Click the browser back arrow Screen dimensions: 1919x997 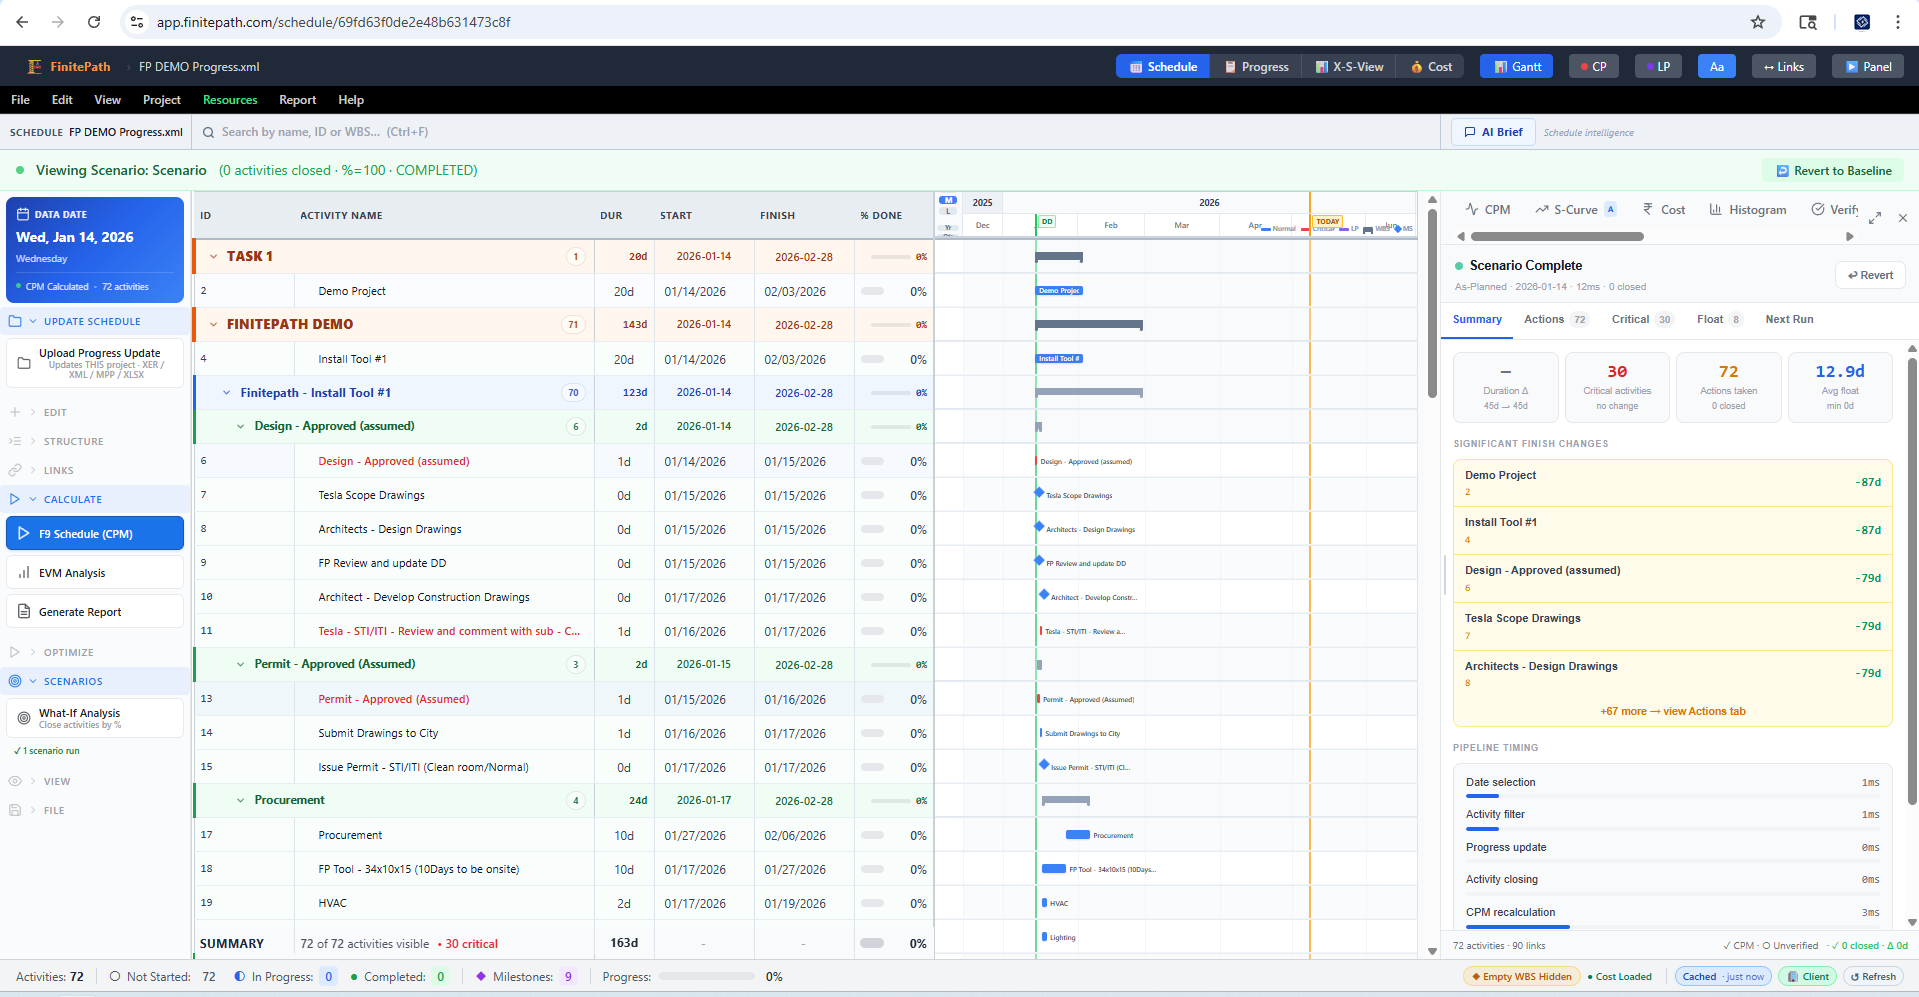[x=22, y=22]
